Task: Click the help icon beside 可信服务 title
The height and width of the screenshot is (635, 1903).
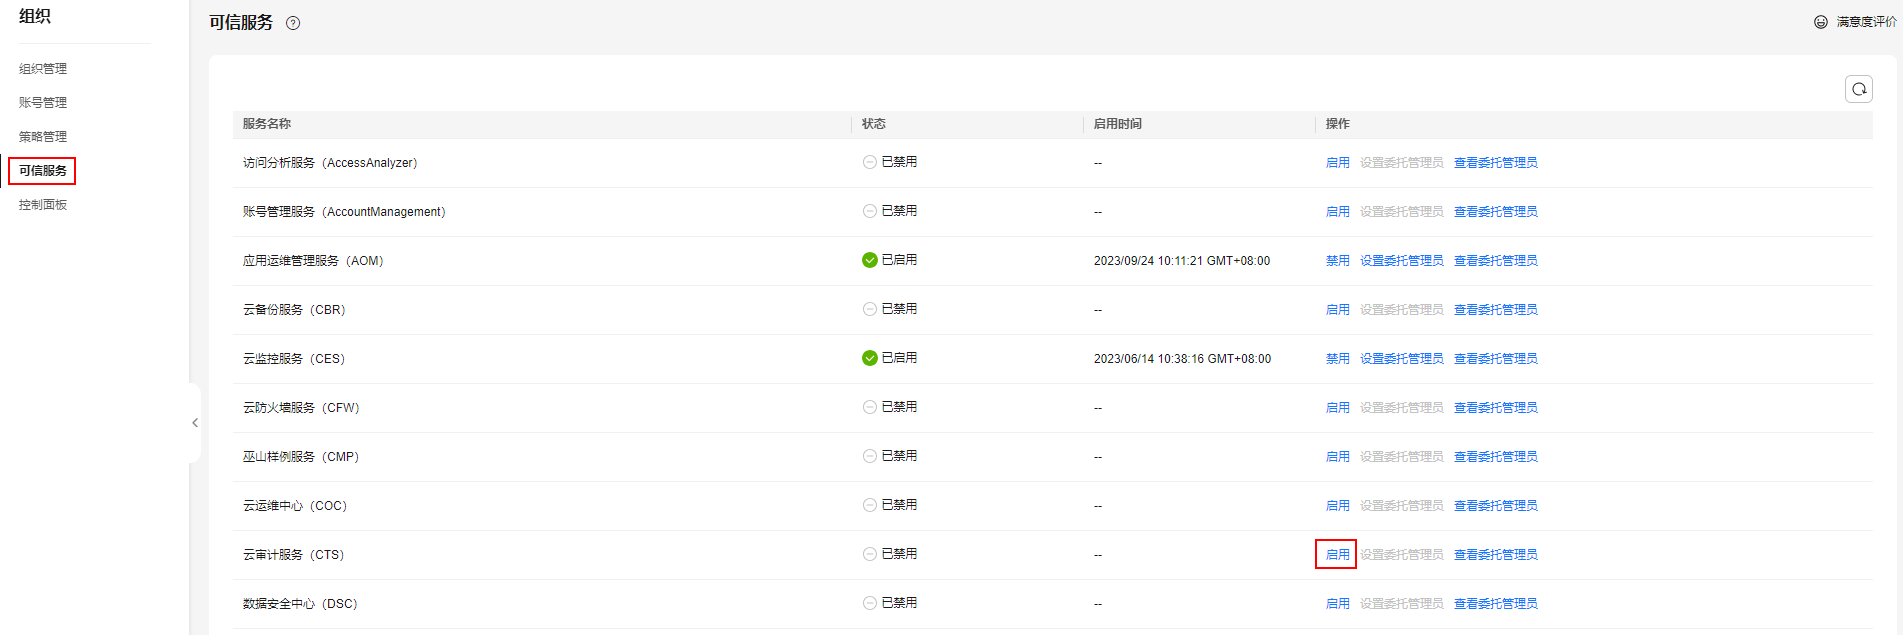Action: pos(293,23)
